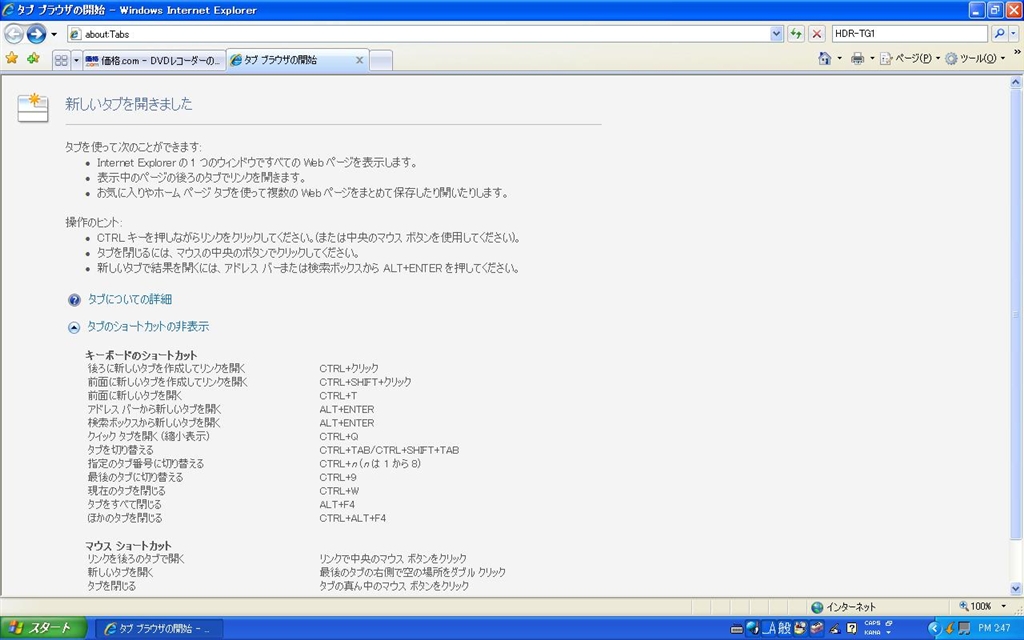Viewport: 1024px width, 640px height.
Task: Click the magnifier Search button
Action: tap(999, 33)
